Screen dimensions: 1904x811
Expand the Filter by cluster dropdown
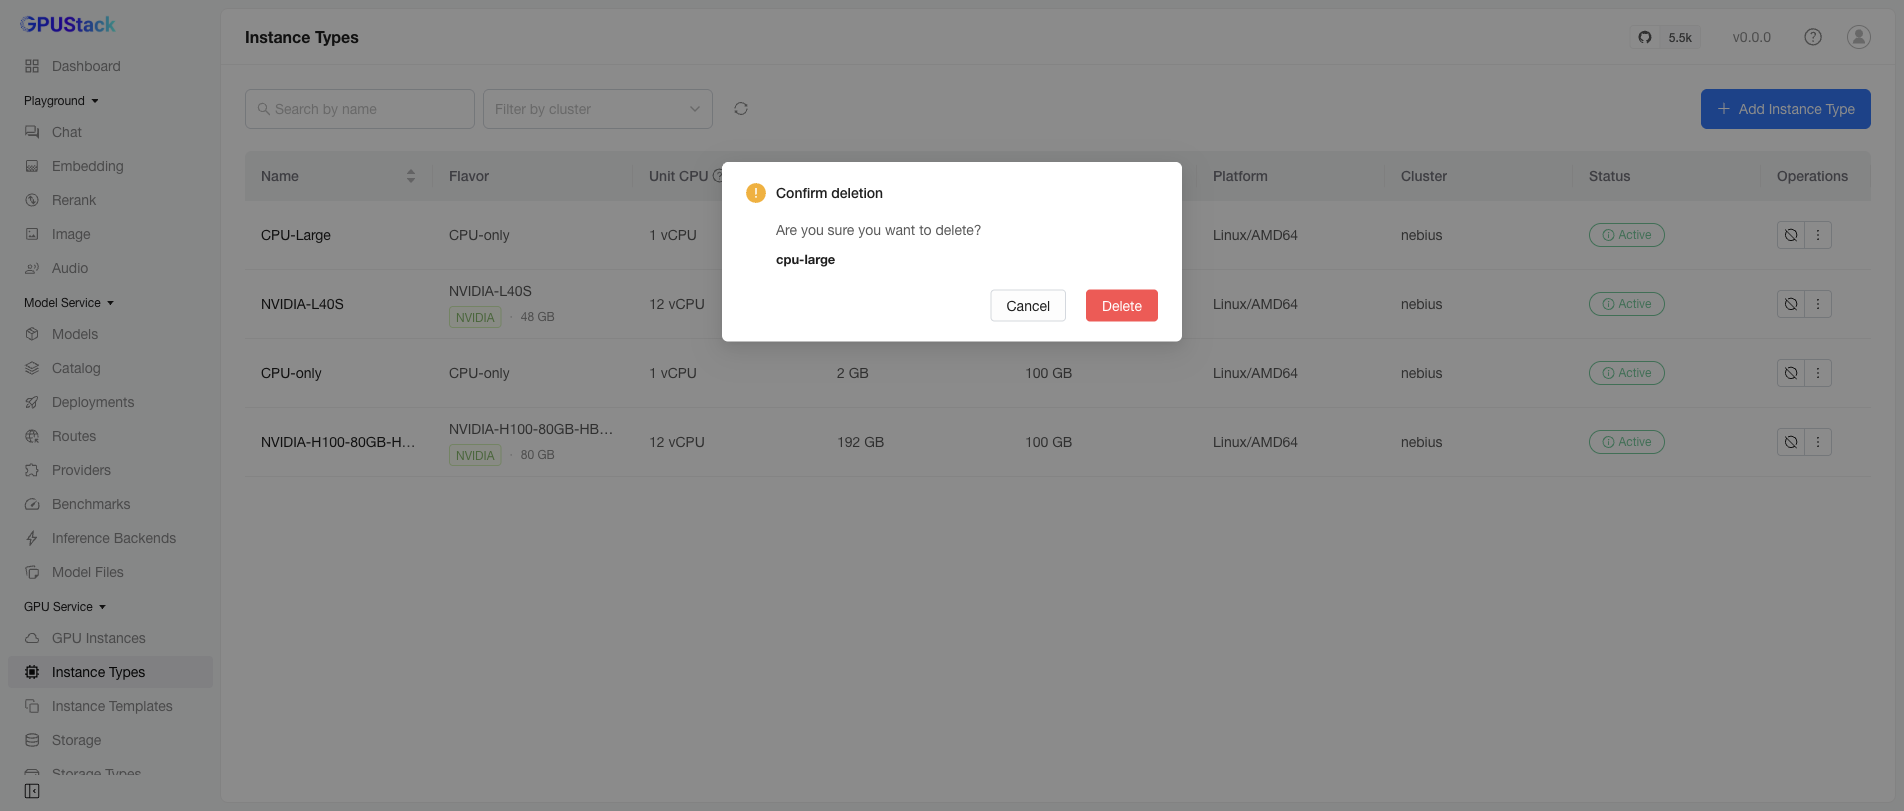pos(598,109)
